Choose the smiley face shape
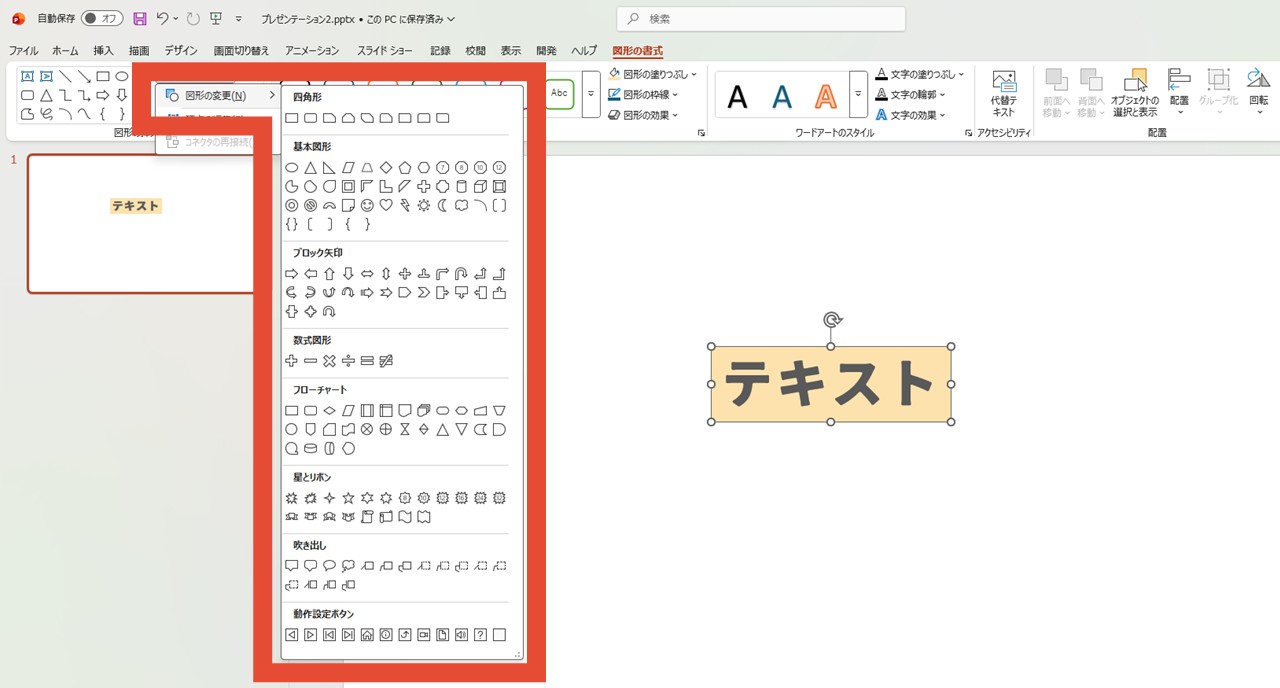The width and height of the screenshot is (1280, 688). (x=367, y=206)
